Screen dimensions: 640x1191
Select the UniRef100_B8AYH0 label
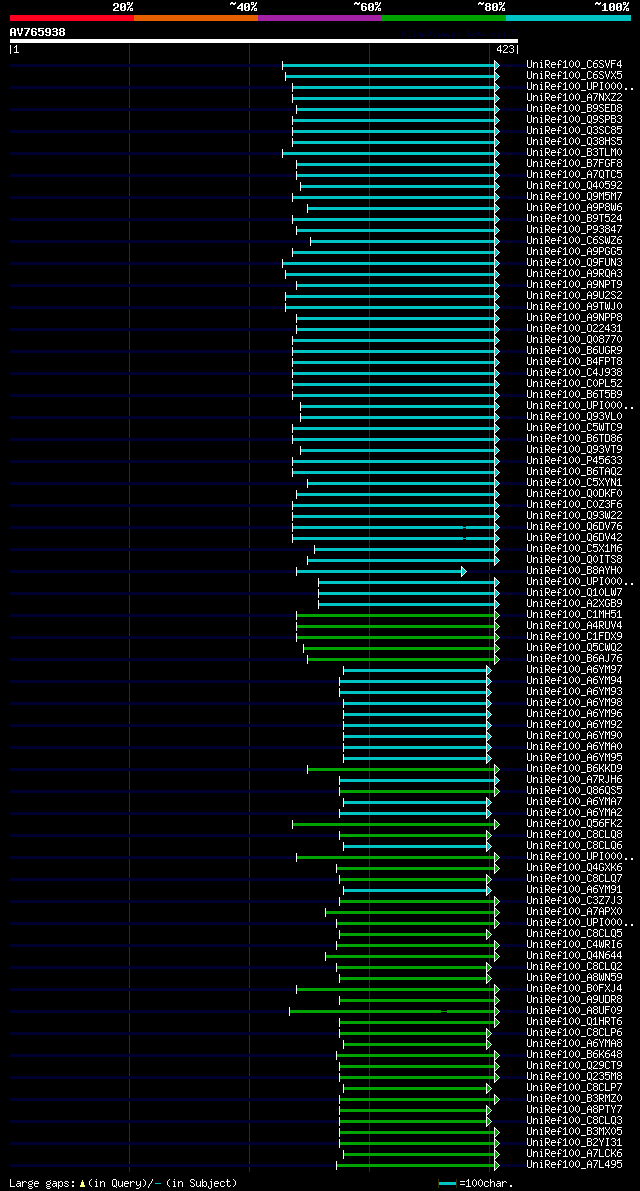[574, 571]
